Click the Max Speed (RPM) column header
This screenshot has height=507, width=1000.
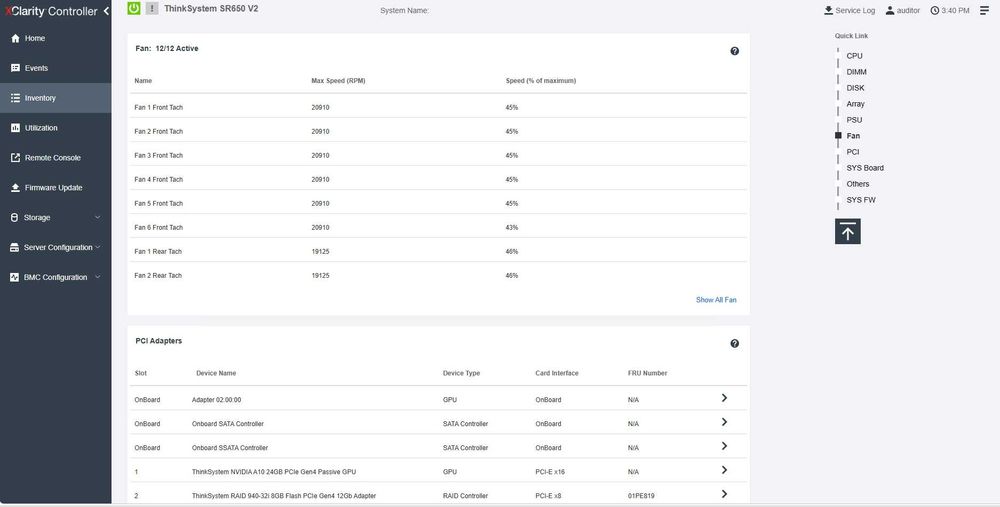(x=338, y=81)
